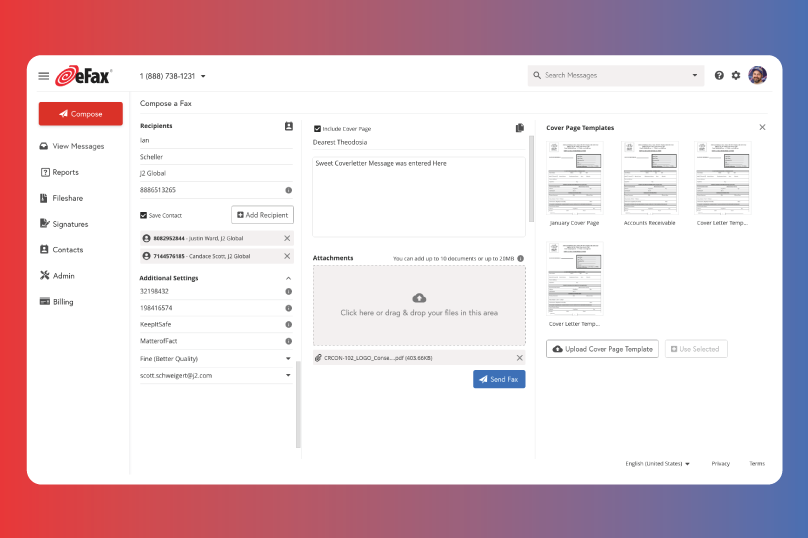The height and width of the screenshot is (538, 808).
Task: Click contact avatar icon for Candace Scott
Action: point(146,256)
